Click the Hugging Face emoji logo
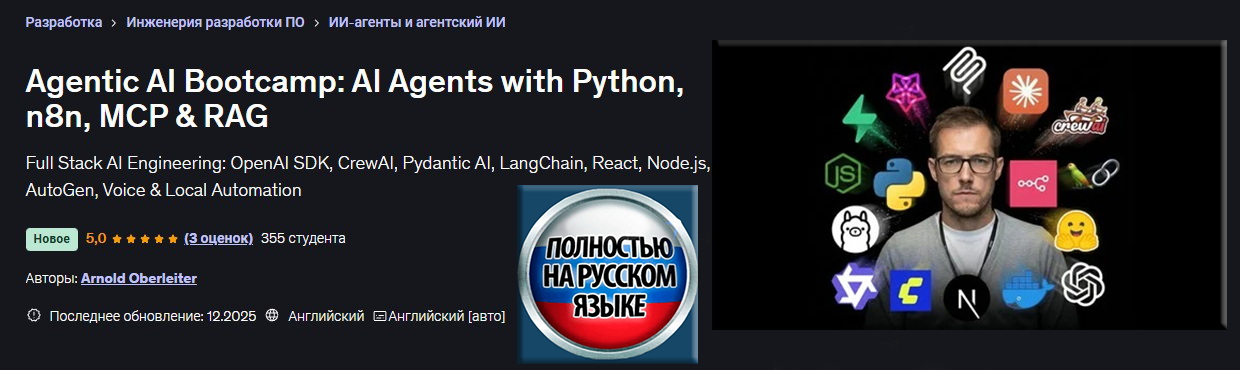This screenshot has width=1240, height=370. pyautogui.click(x=1077, y=231)
